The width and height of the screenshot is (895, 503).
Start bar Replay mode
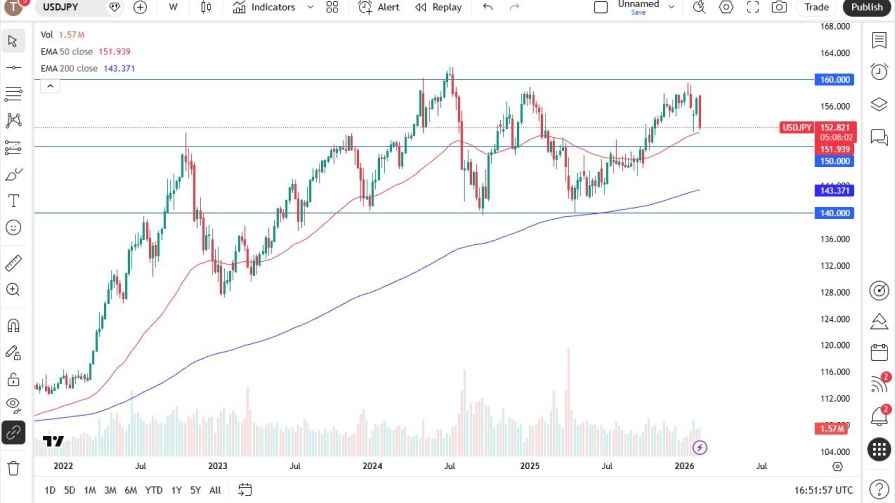click(x=437, y=7)
